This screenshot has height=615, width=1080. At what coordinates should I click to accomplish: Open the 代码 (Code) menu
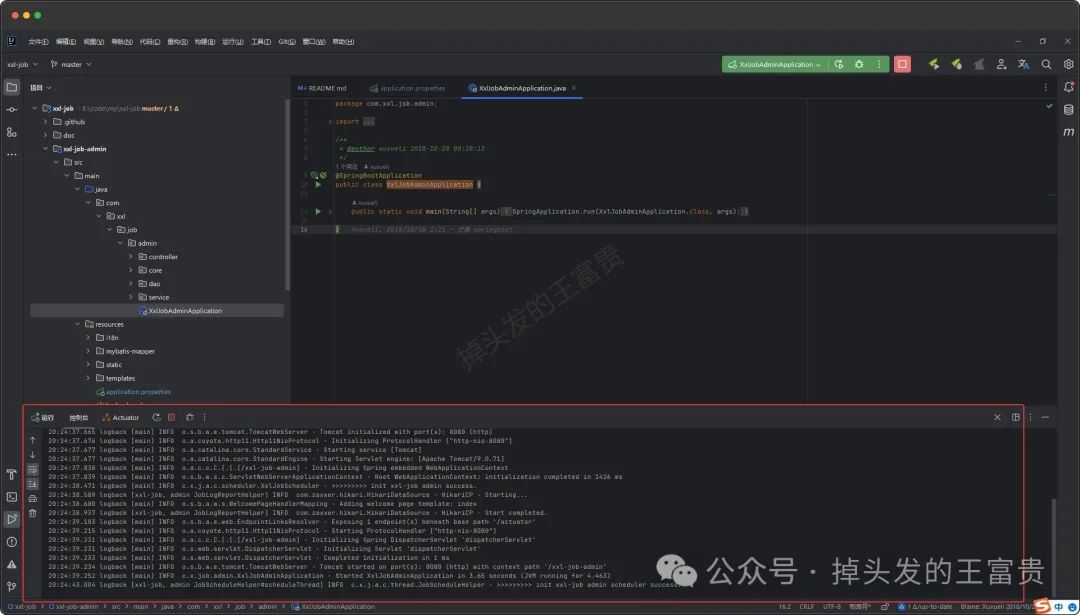click(x=149, y=42)
